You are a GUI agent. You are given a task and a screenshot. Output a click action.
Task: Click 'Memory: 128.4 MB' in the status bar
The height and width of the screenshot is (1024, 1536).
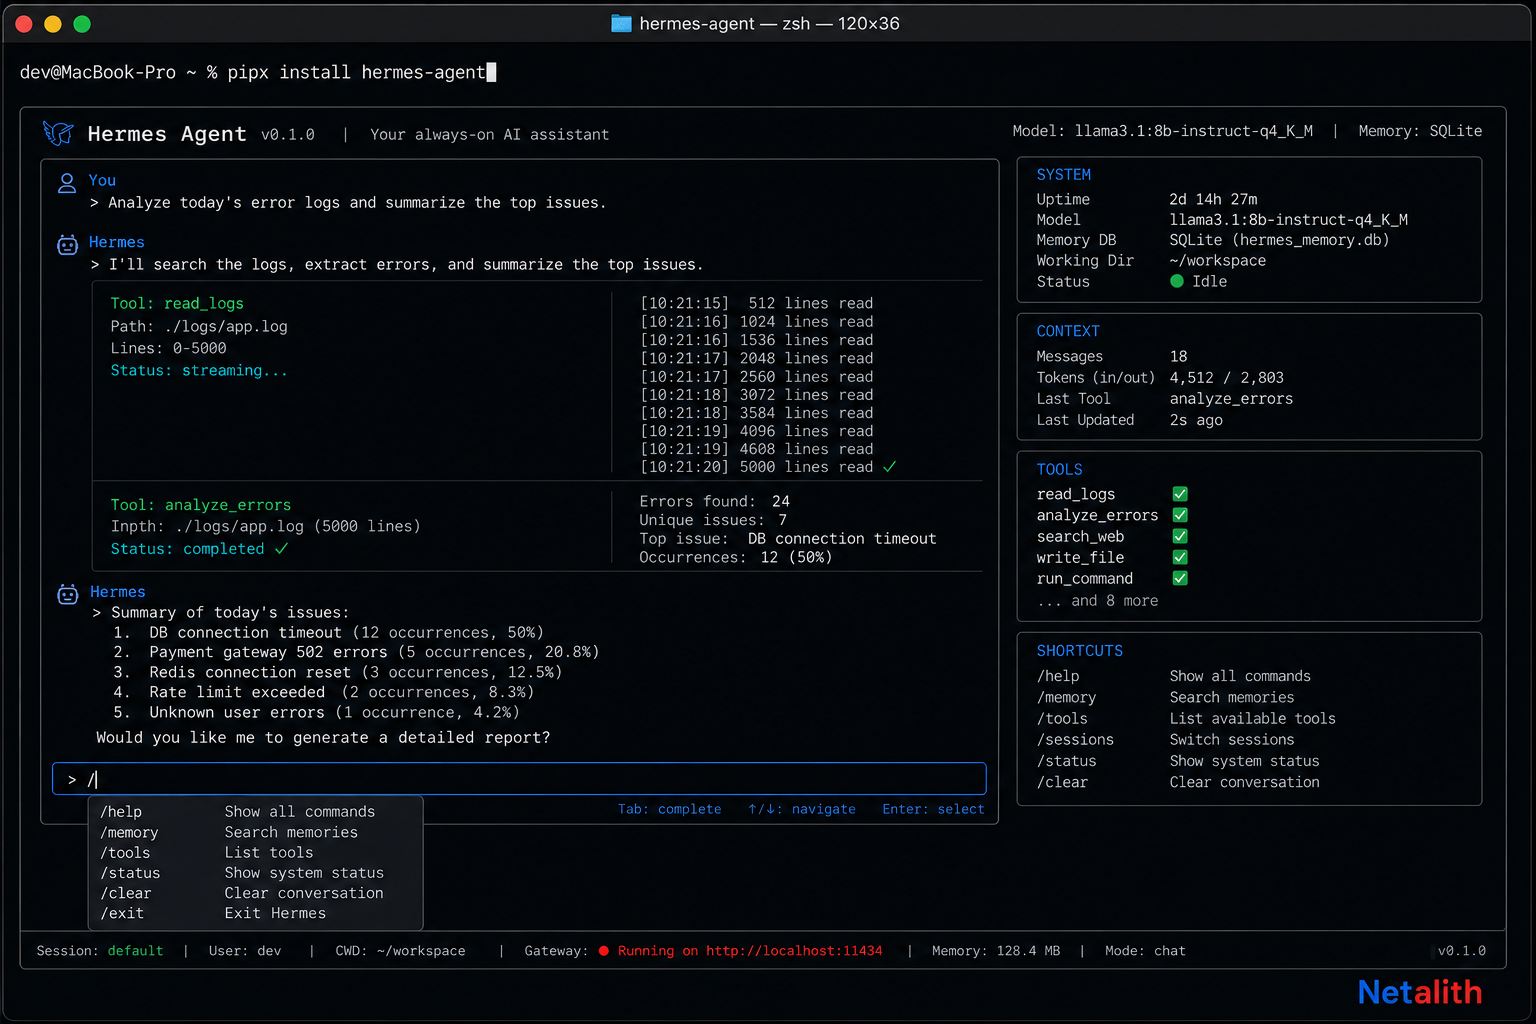tap(996, 951)
